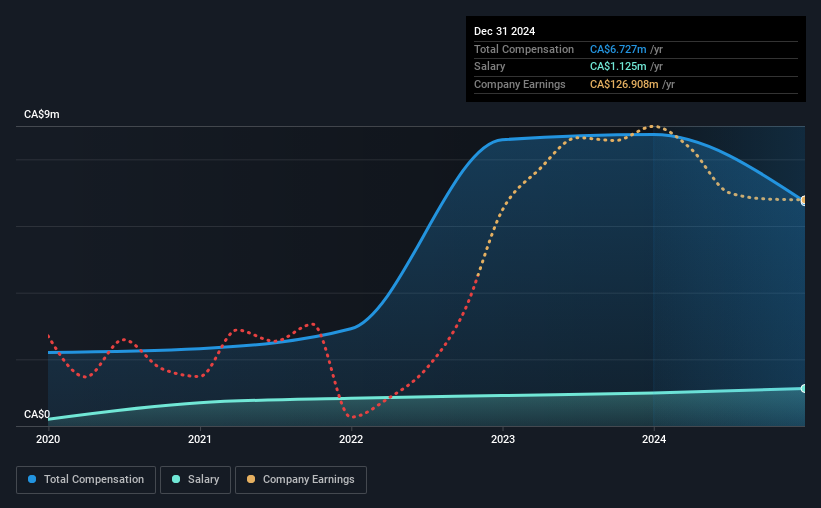Click the CA$1.125m salary value

point(618,67)
